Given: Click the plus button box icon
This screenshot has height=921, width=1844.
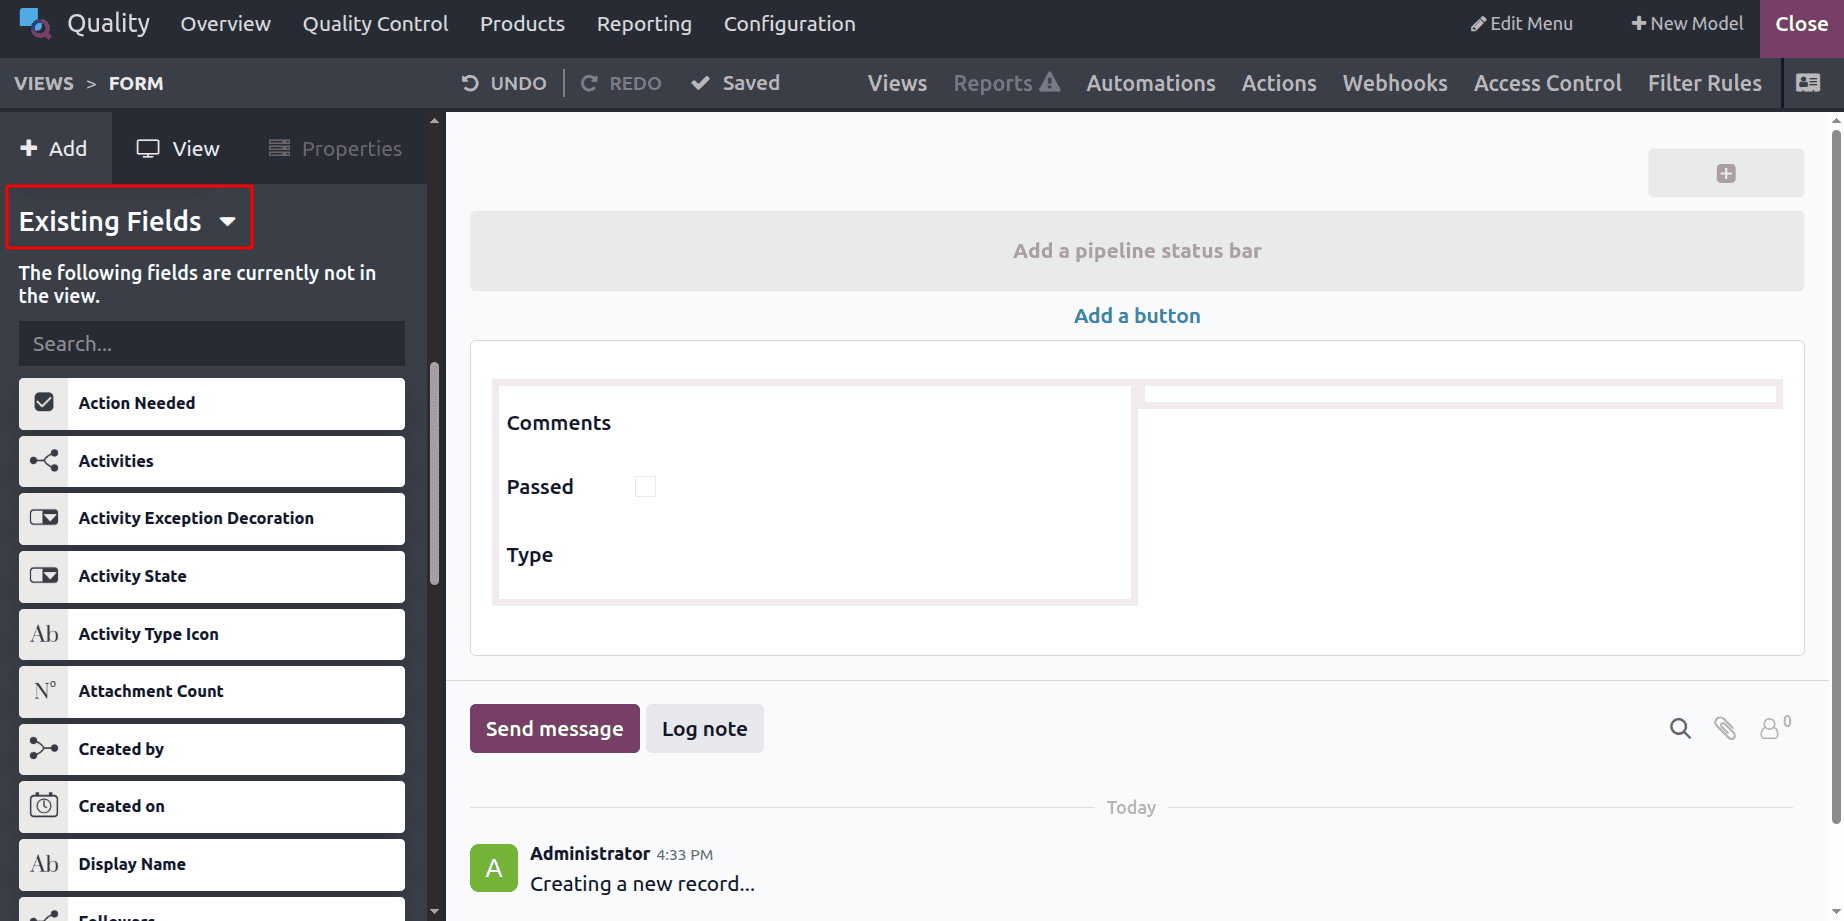Looking at the screenshot, I should [x=1726, y=173].
